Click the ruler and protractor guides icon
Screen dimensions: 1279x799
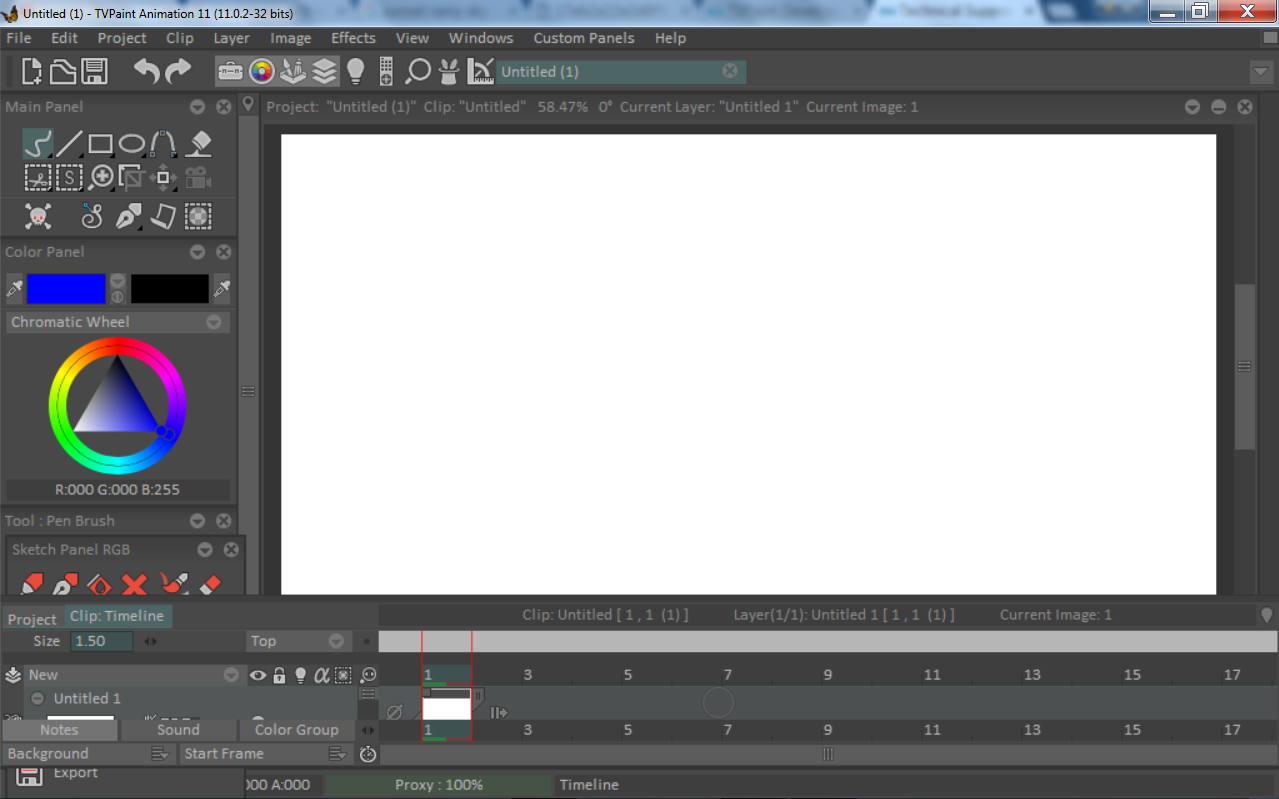pos(481,71)
